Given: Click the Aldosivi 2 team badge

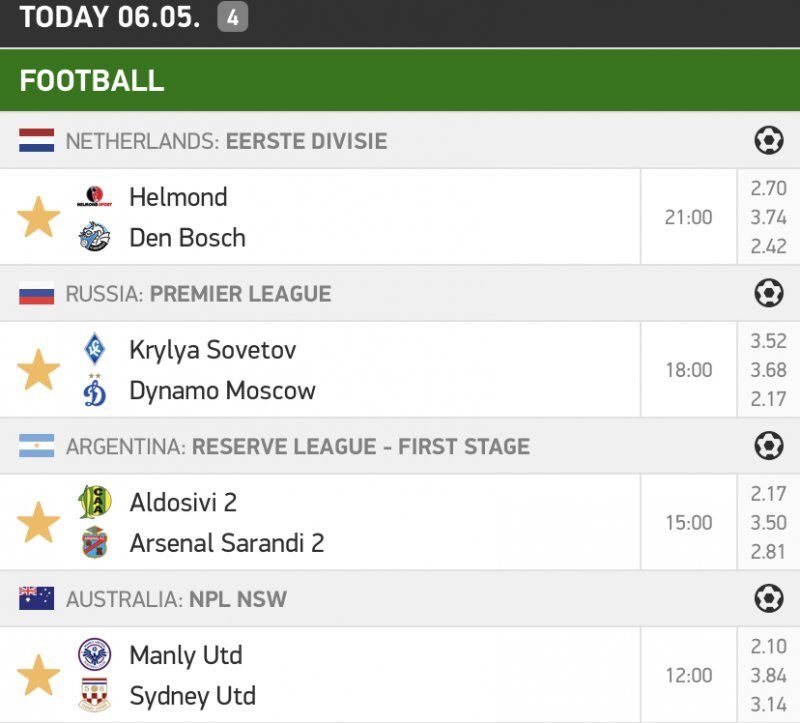Looking at the screenshot, I should [x=94, y=502].
